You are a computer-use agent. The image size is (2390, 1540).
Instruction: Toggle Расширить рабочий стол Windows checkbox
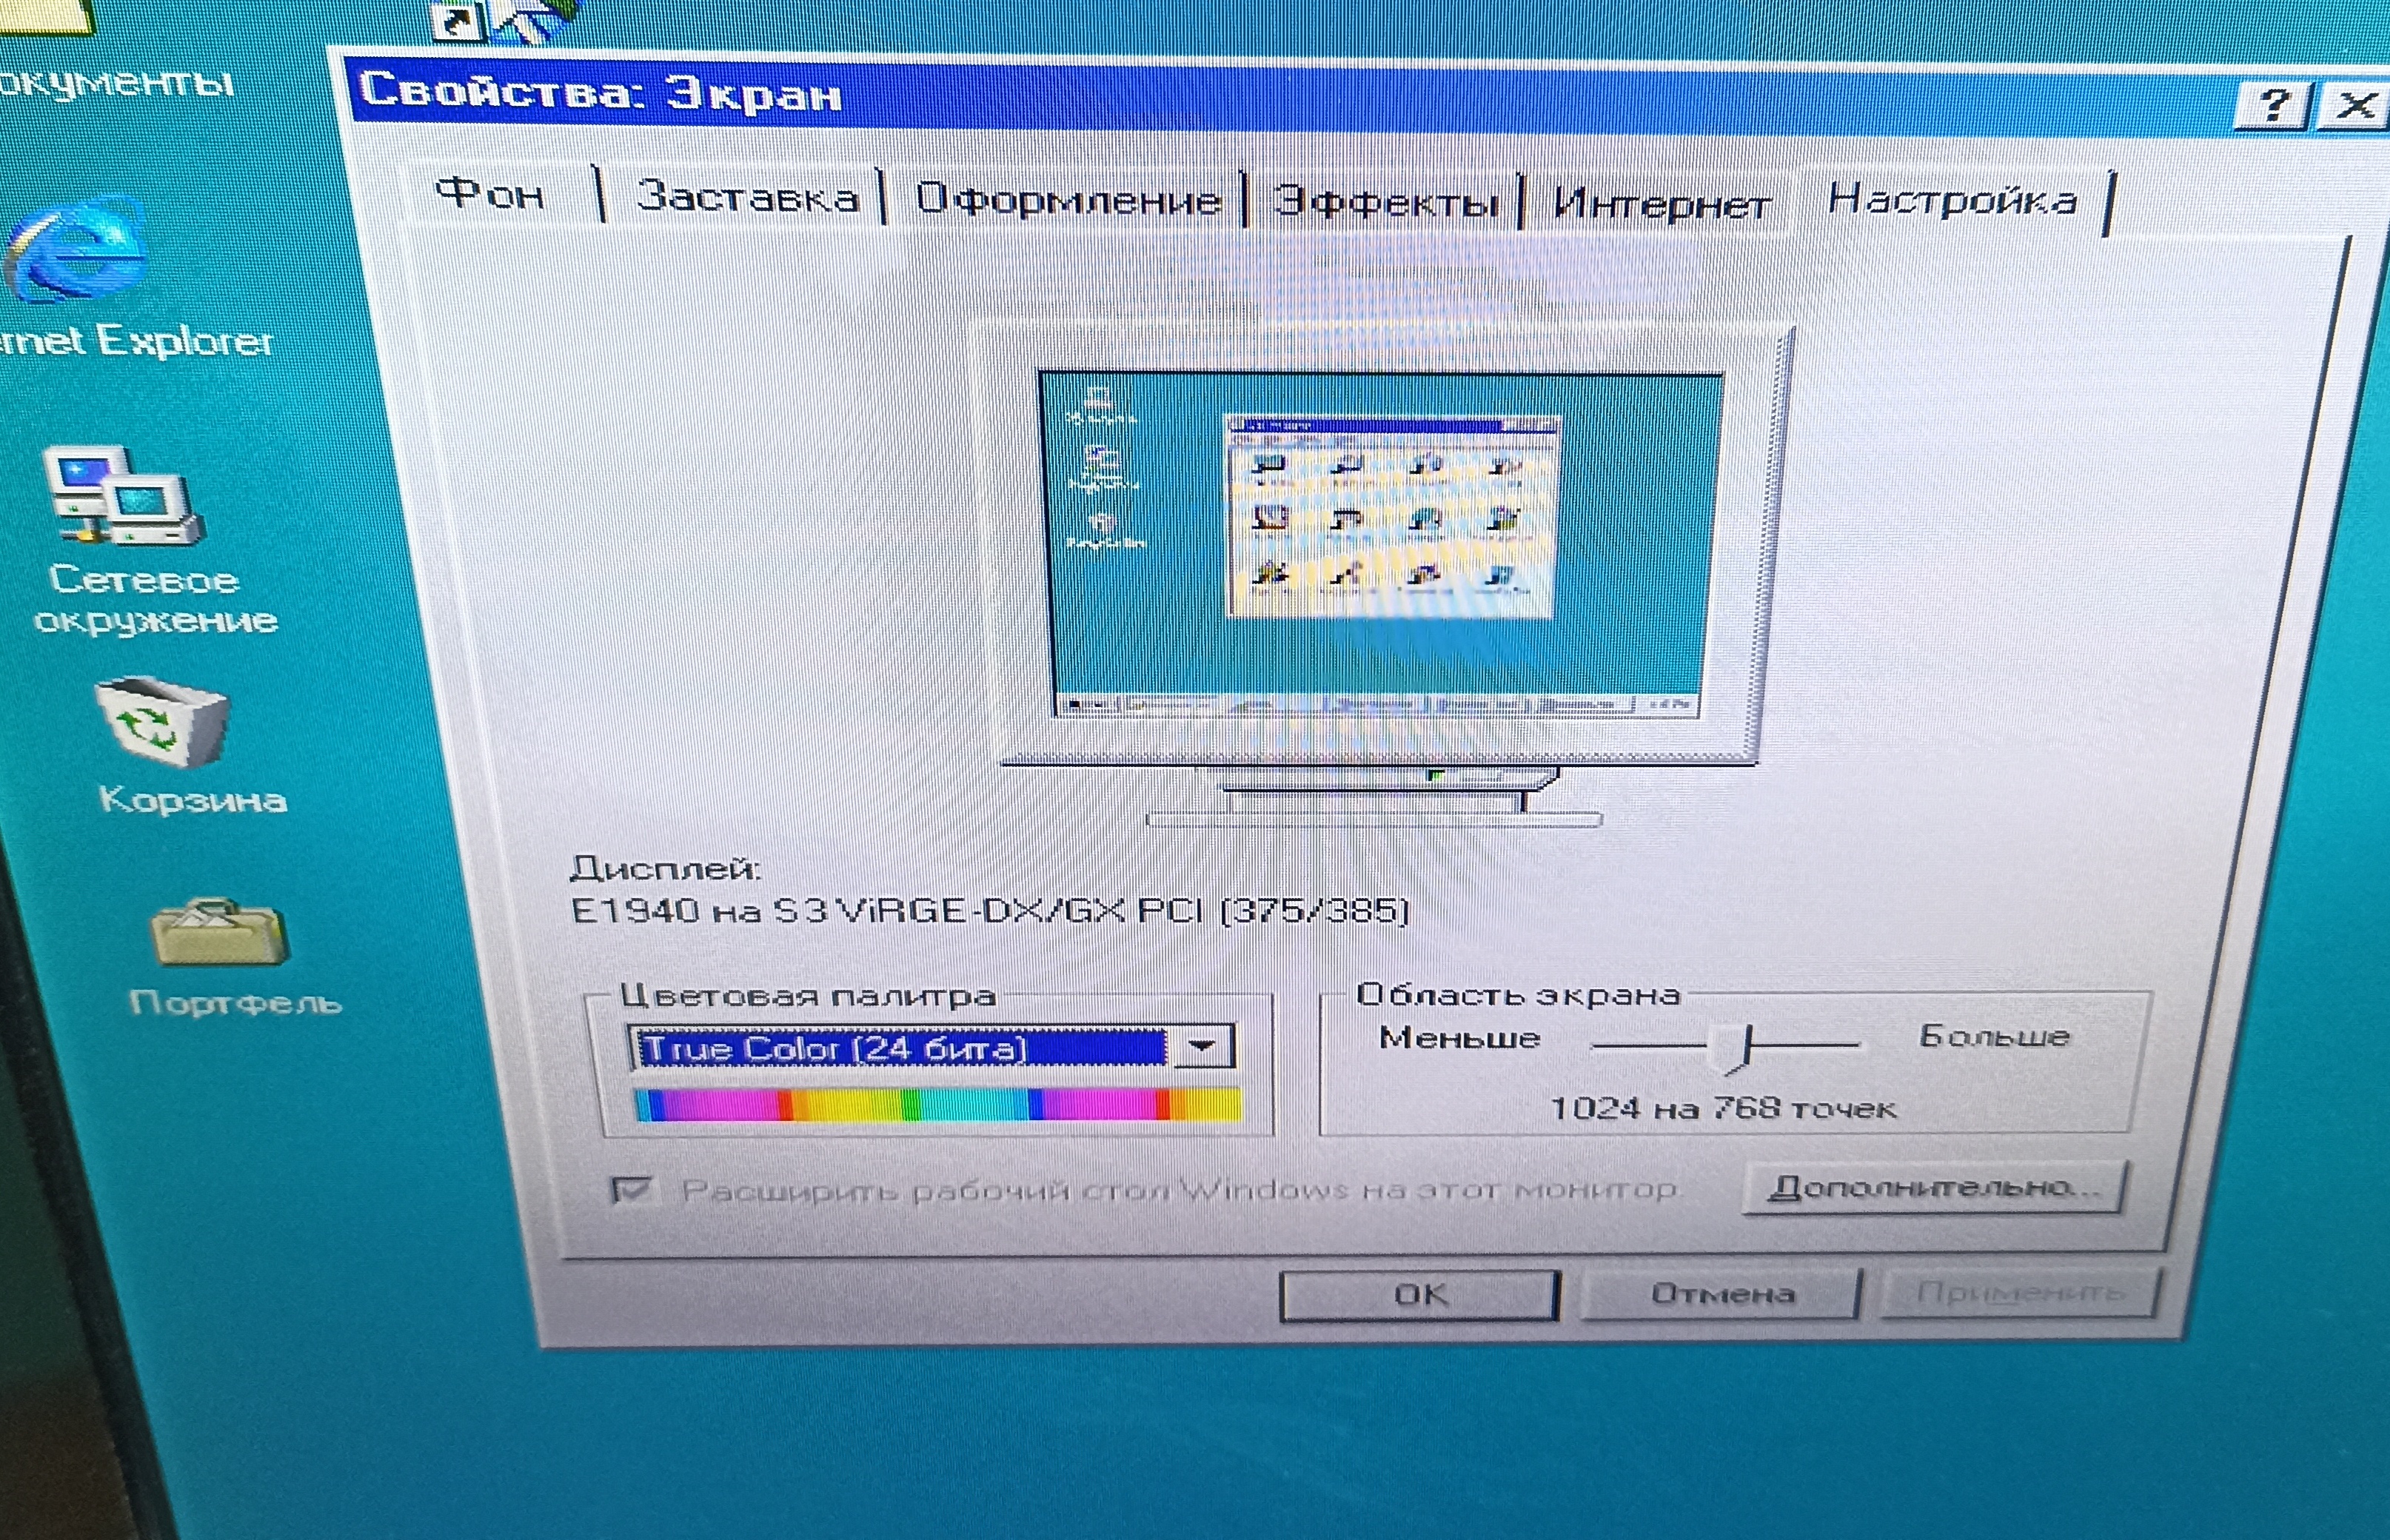pos(632,1190)
